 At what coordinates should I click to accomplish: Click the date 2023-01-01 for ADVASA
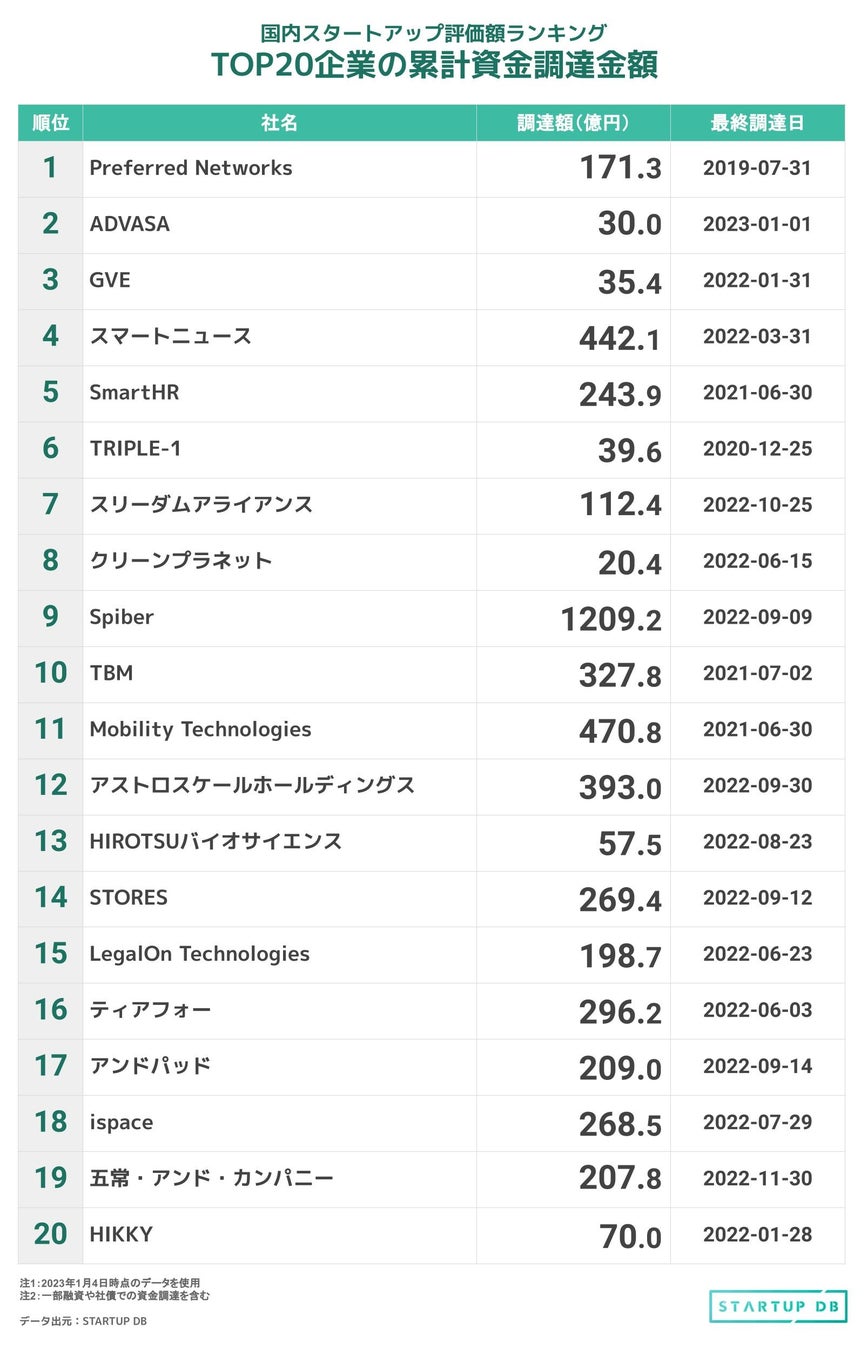click(x=757, y=224)
